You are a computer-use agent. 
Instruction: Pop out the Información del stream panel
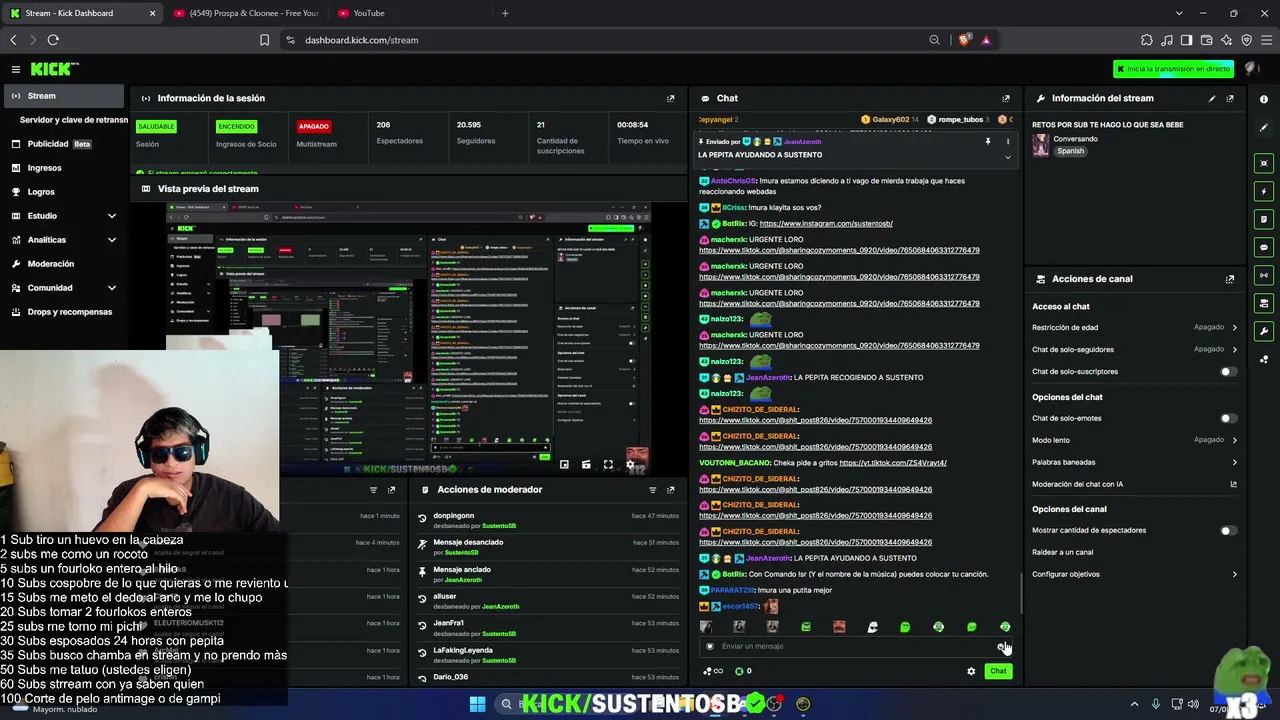1230,98
